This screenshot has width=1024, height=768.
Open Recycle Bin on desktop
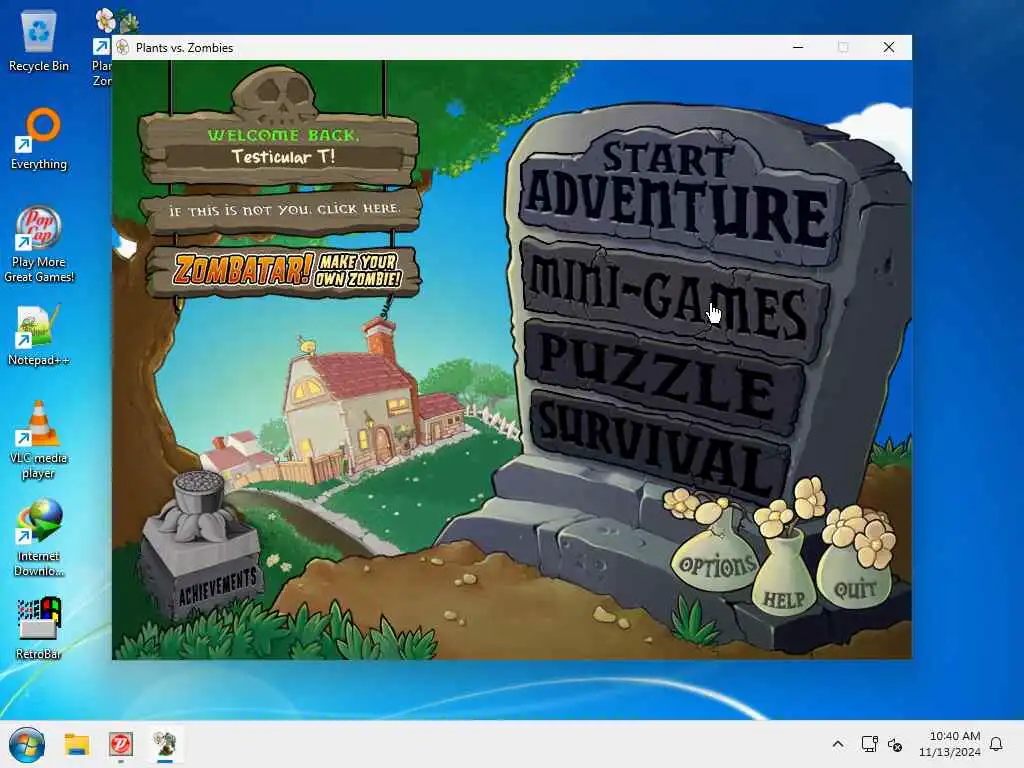coord(39,42)
